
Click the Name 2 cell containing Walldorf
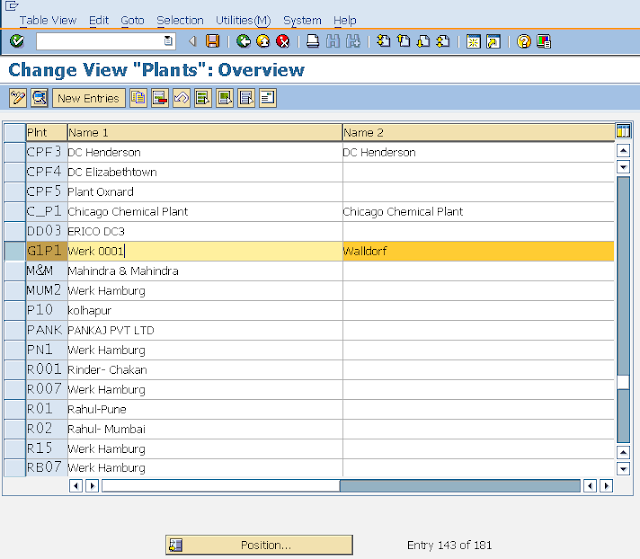pyautogui.click(x=478, y=251)
